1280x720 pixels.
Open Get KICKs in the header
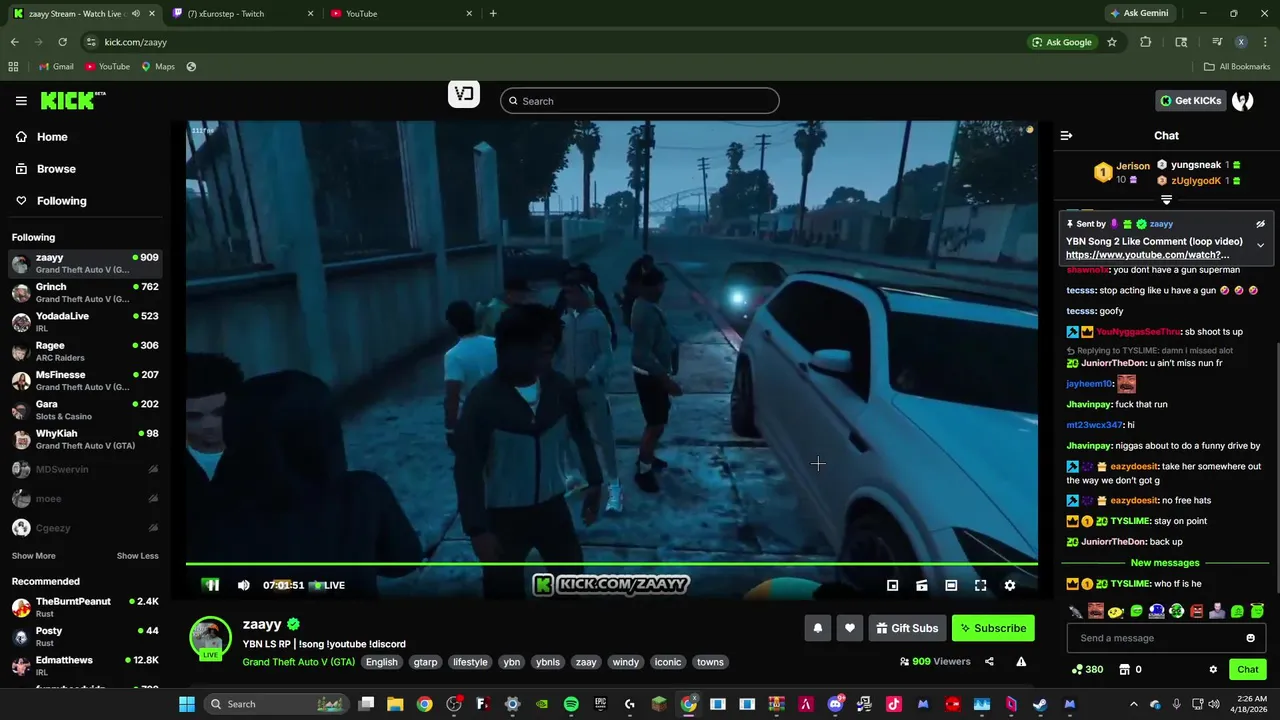(x=1190, y=101)
